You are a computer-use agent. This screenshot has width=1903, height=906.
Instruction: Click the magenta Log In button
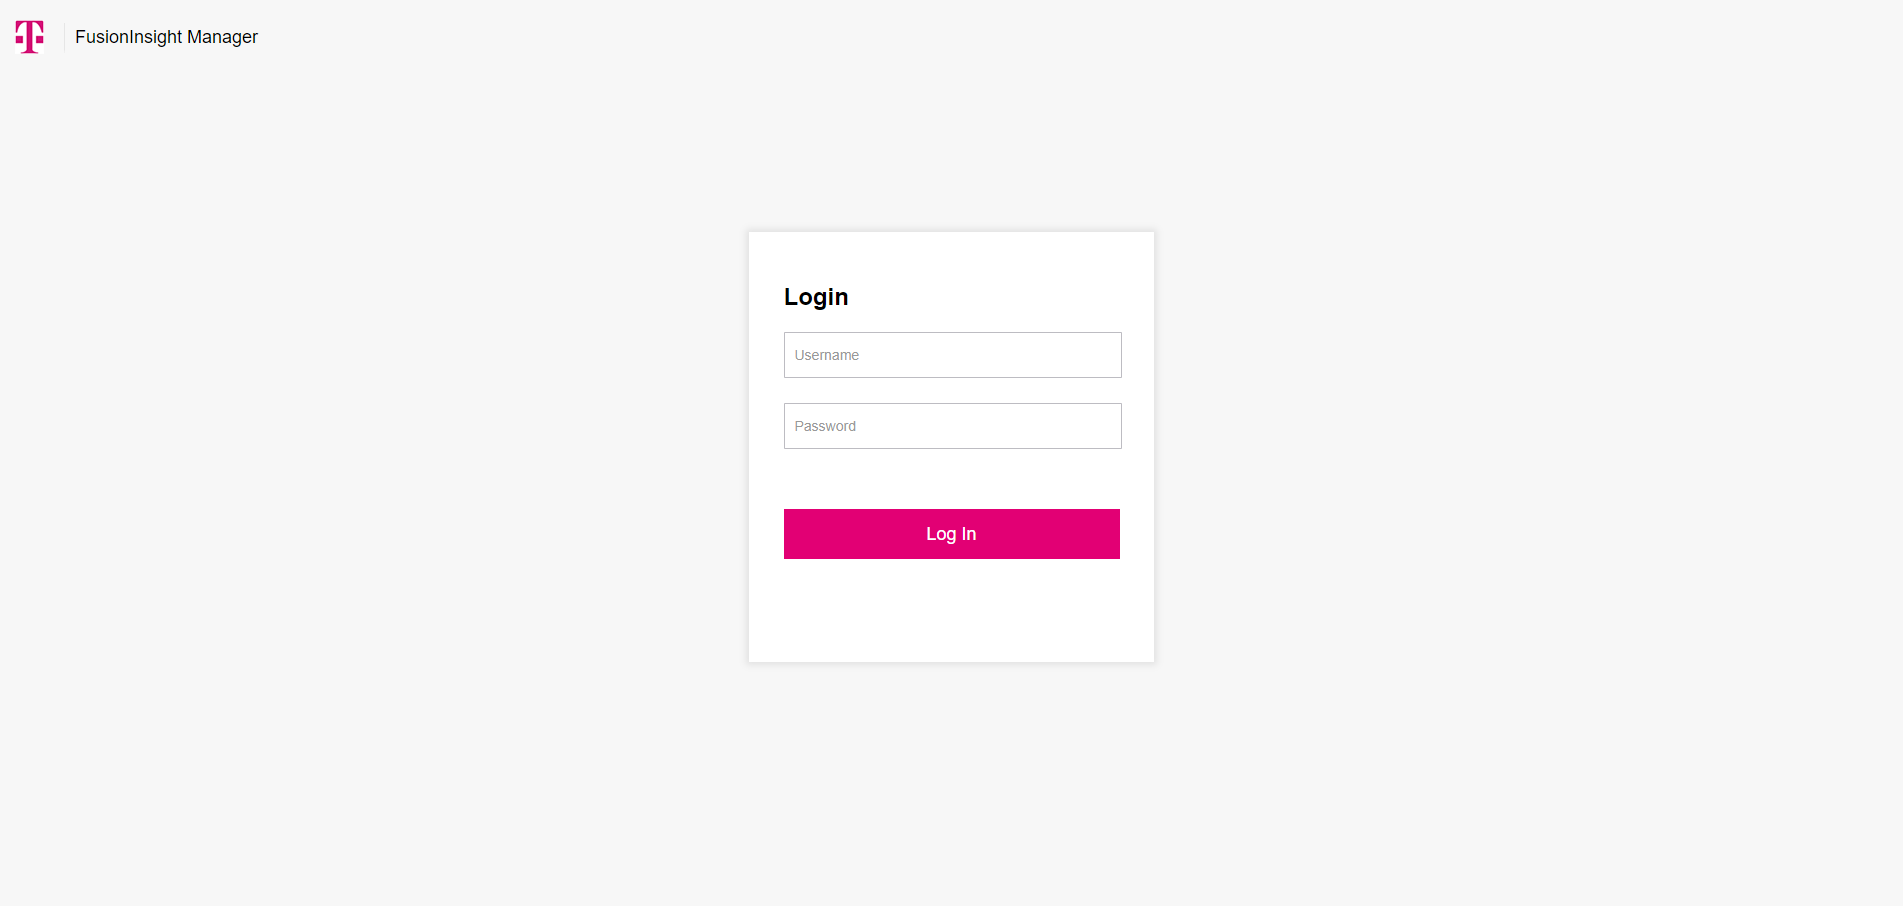click(x=951, y=534)
